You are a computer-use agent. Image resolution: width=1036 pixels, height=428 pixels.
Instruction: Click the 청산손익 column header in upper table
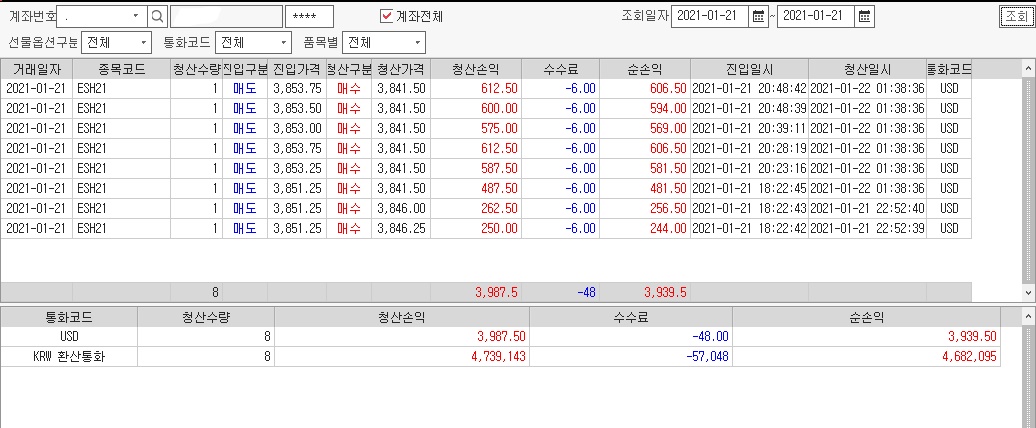pos(476,69)
